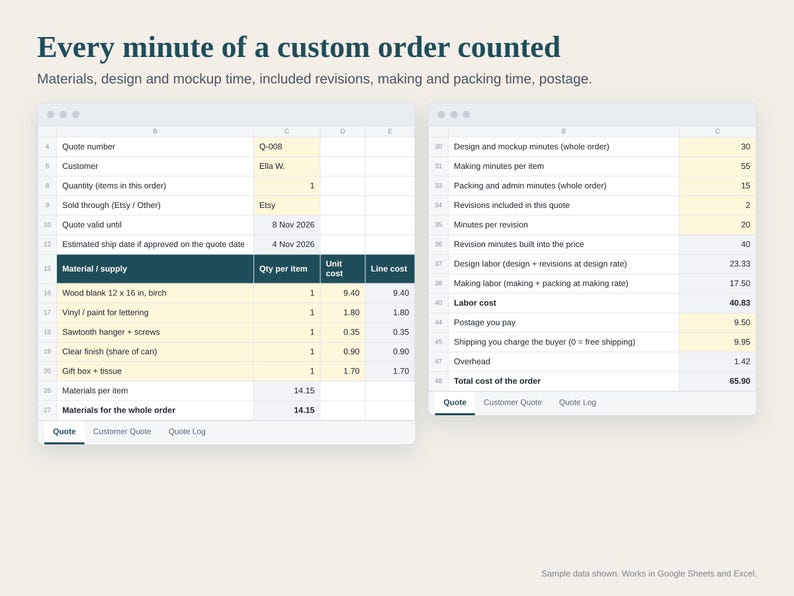
Task: Open Quote Log tab in right window
Action: coord(577,402)
